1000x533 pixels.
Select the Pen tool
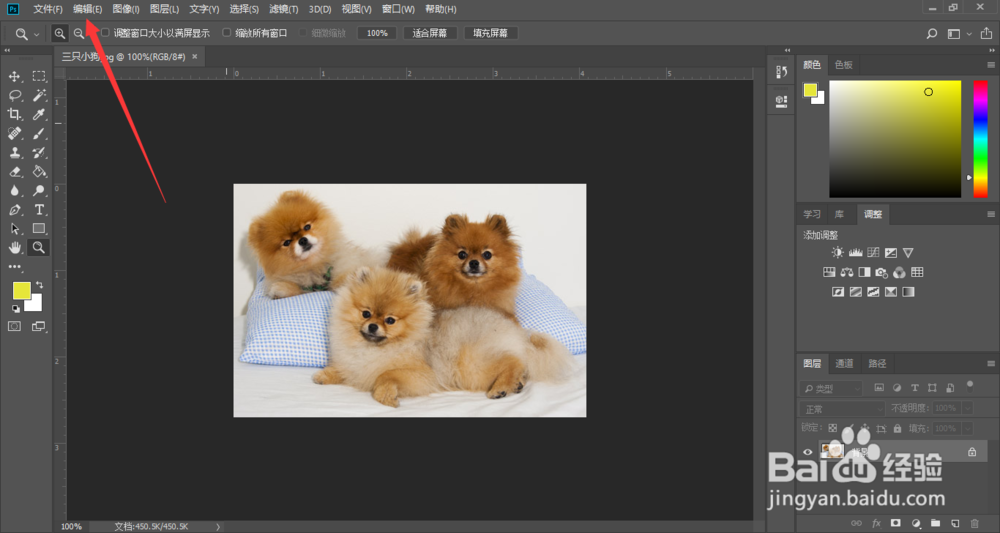click(x=14, y=210)
